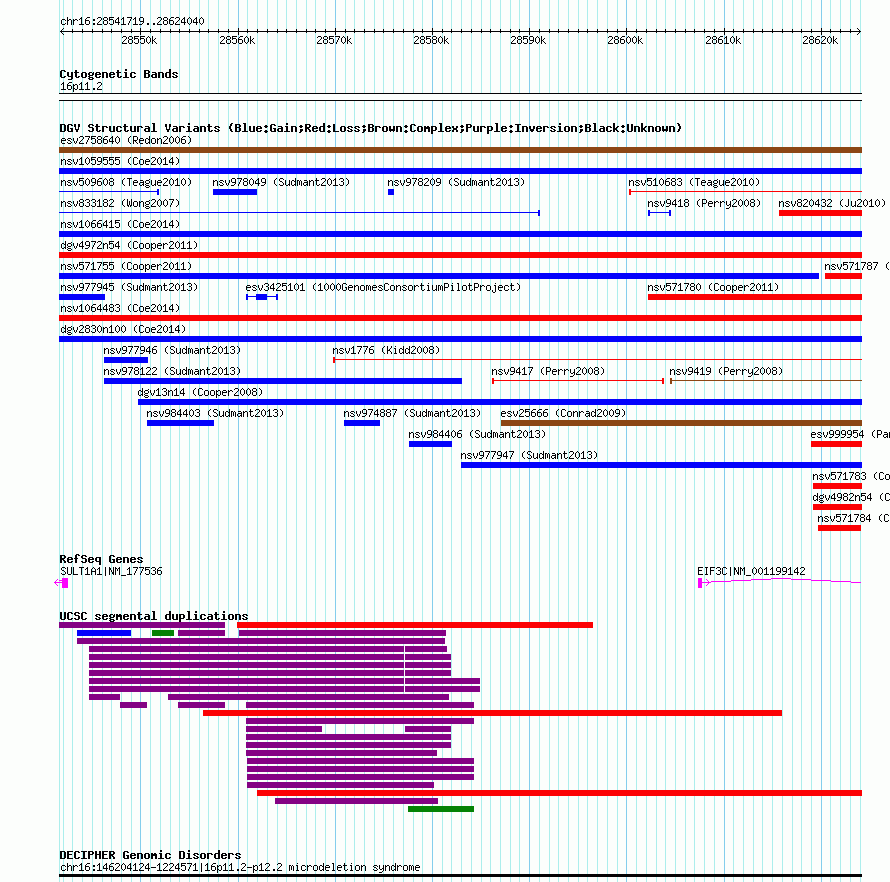Click nsv571755 (Cooper2011) label
890x882 pixels.
(x=126, y=266)
